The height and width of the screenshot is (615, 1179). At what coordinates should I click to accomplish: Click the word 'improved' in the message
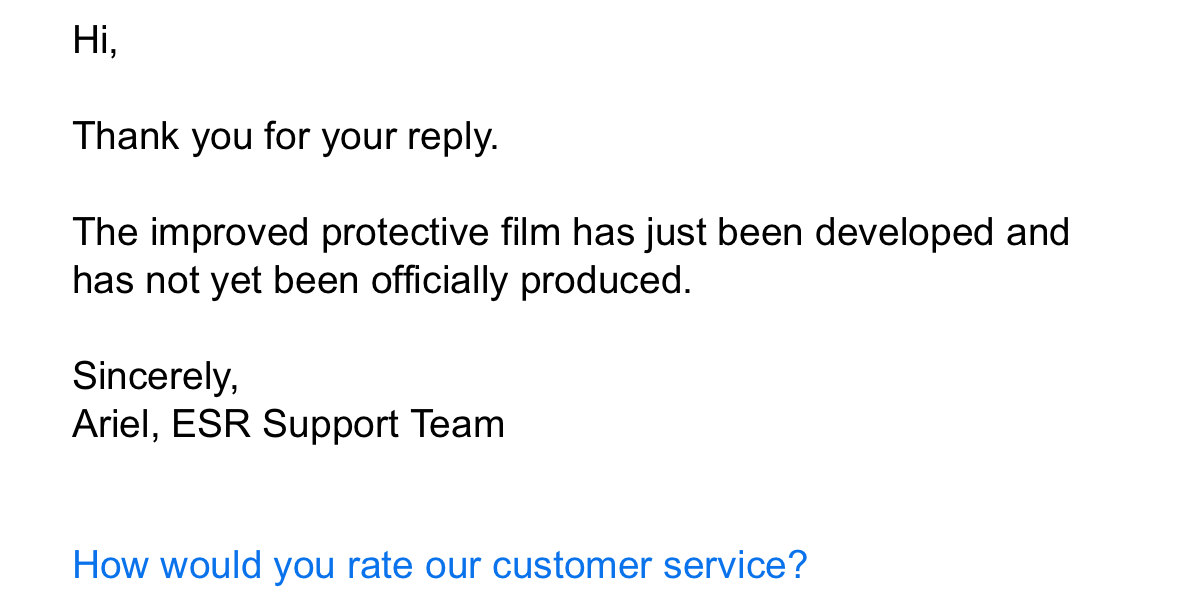(229, 232)
